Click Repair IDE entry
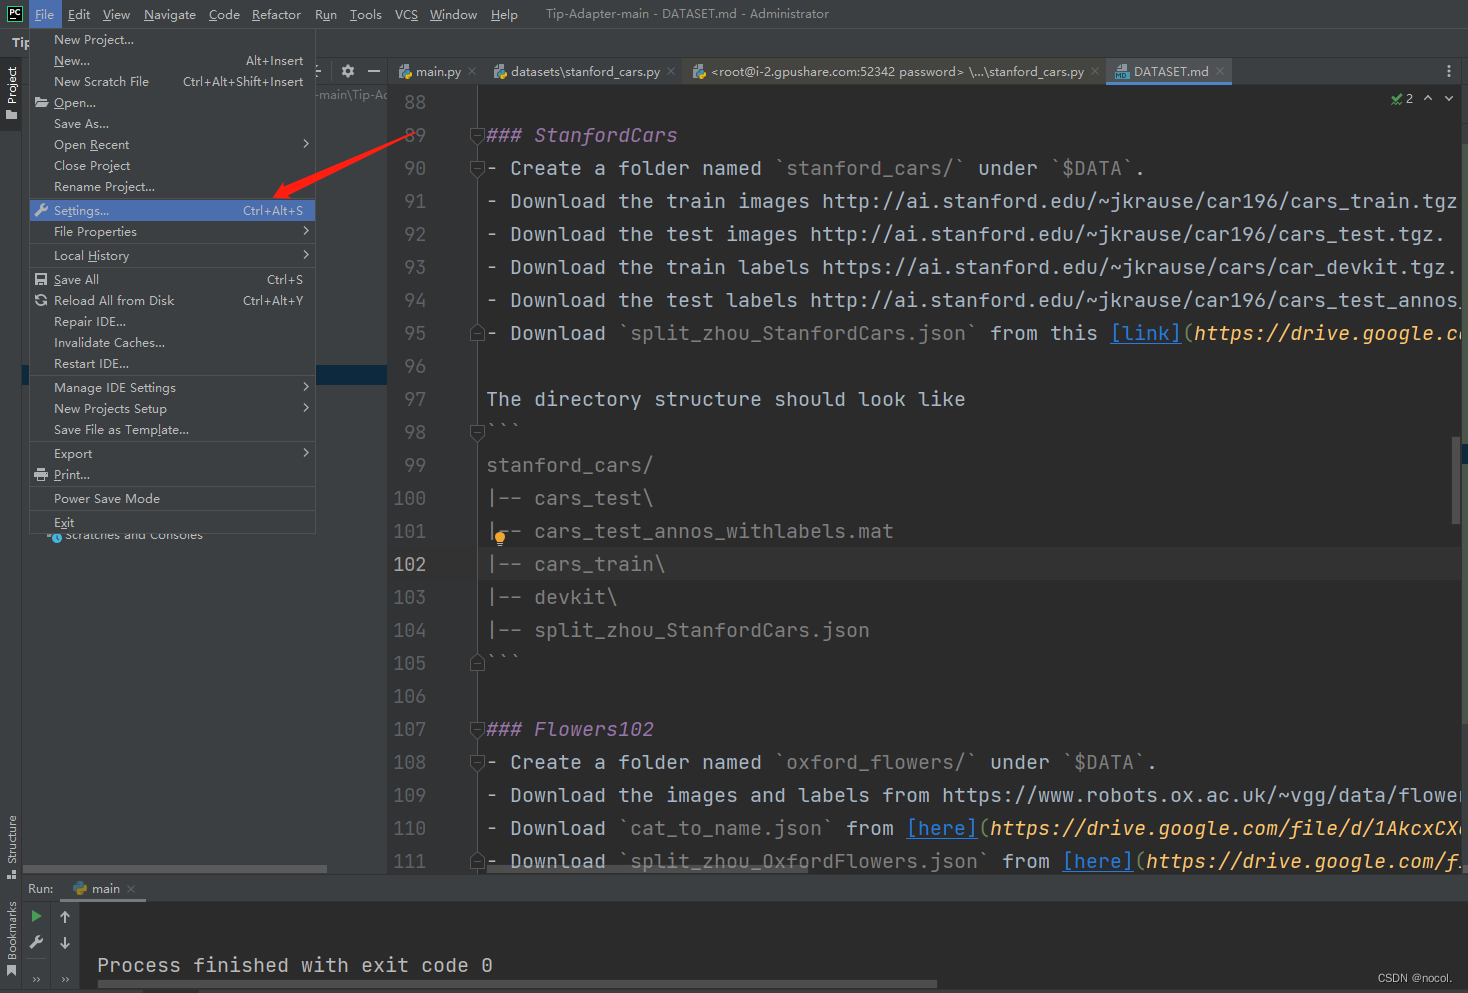Viewport: 1468px width, 993px height. tap(172, 322)
